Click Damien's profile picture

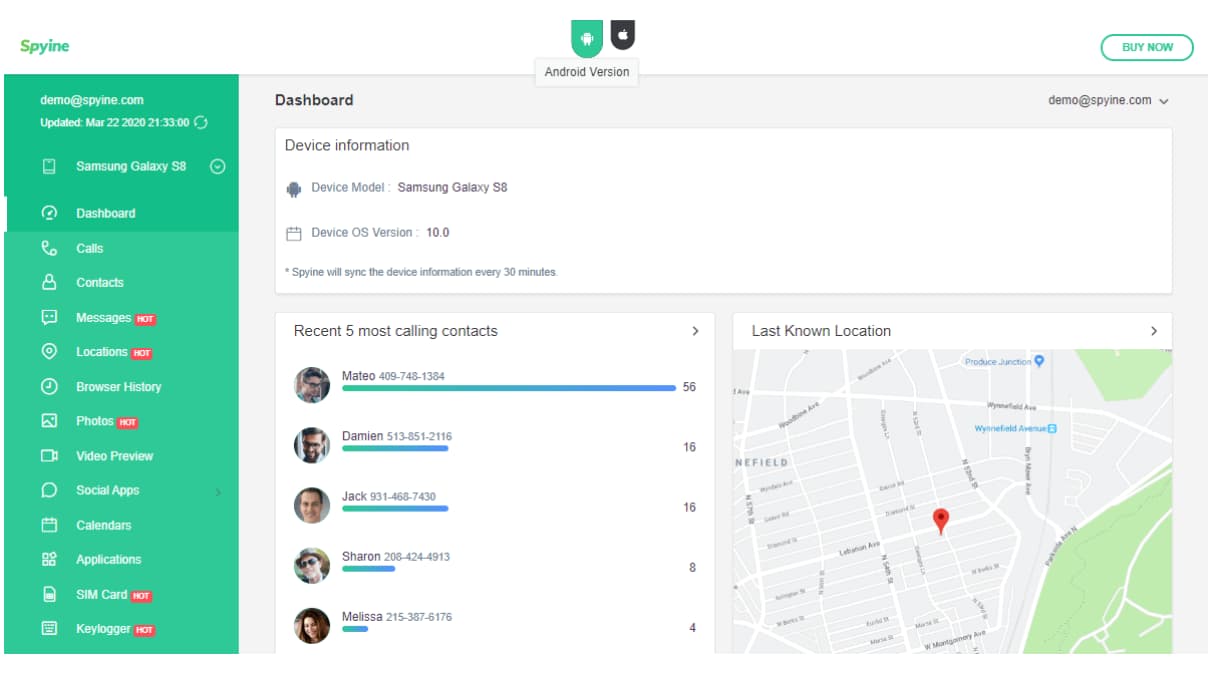[312, 445]
